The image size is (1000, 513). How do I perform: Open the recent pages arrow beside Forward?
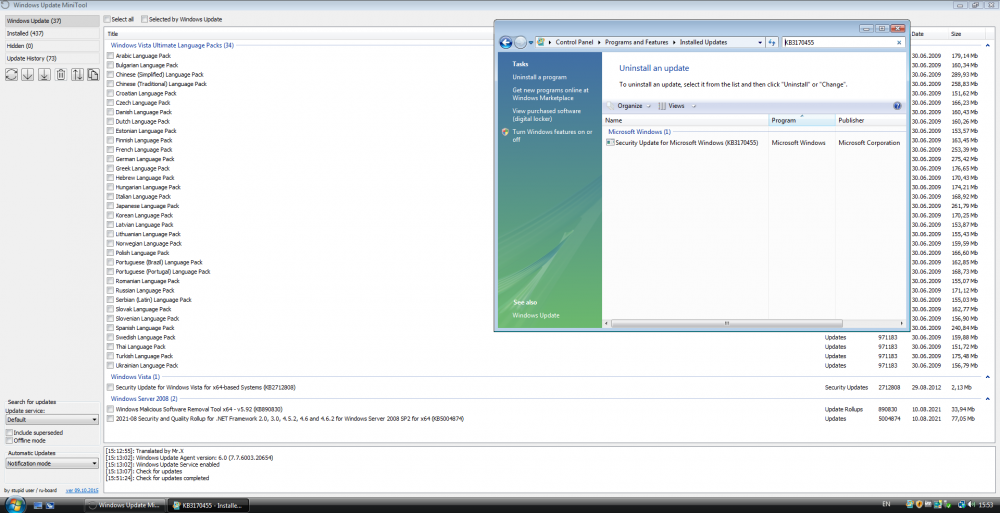531,43
